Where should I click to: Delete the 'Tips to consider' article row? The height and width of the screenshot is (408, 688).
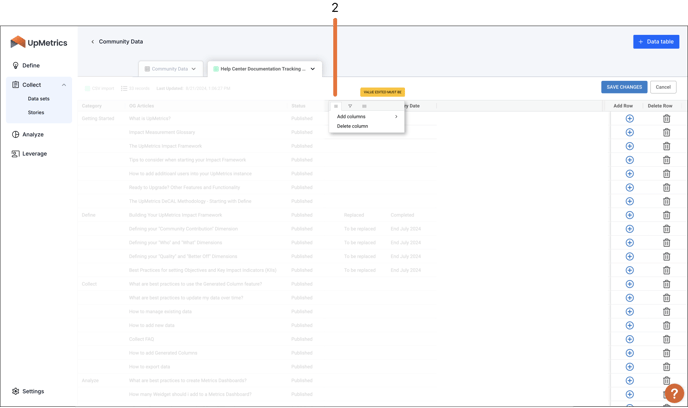point(666,160)
